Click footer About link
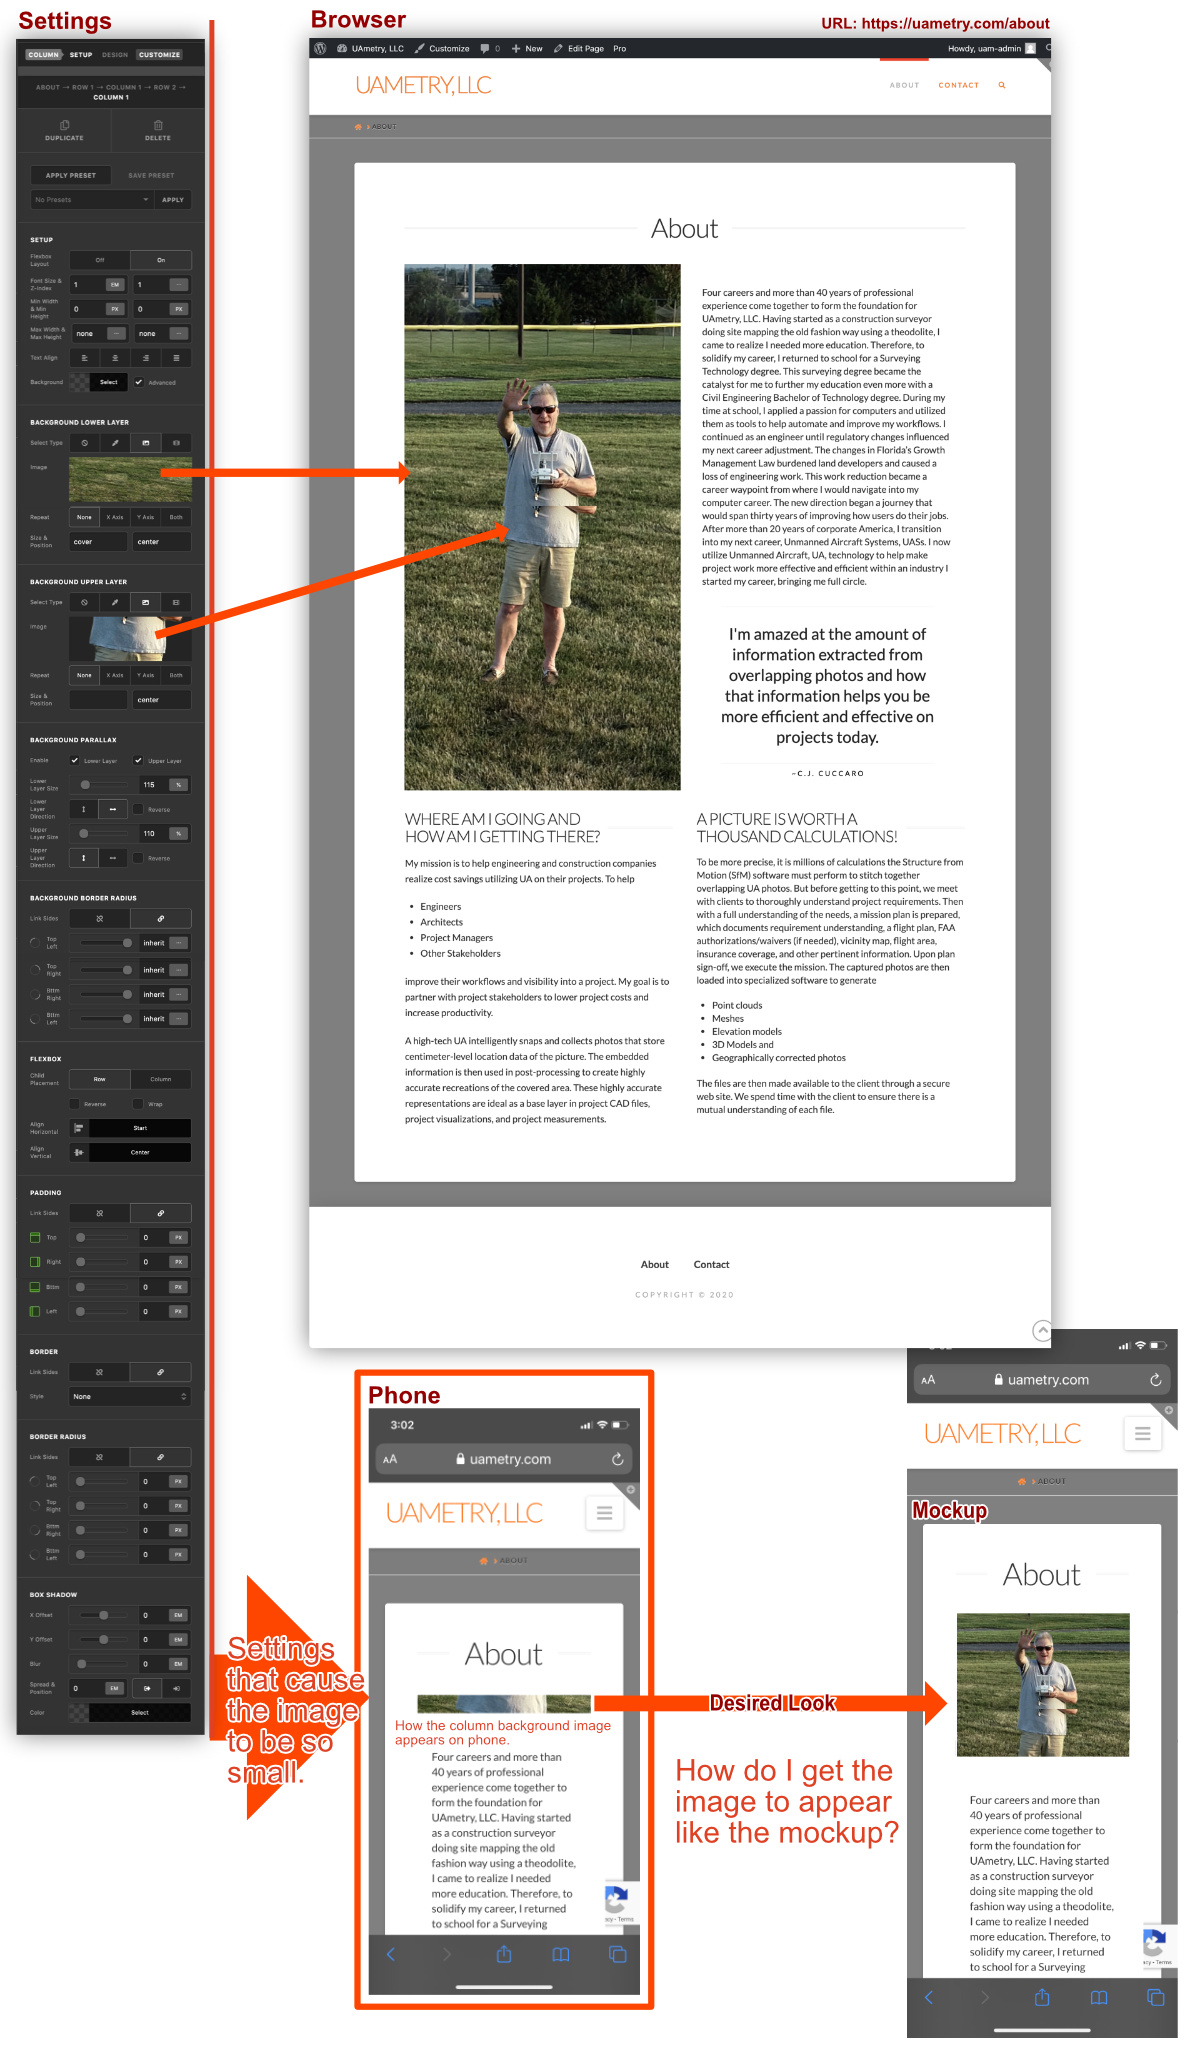This screenshot has width=1200, height=2048. tap(655, 1264)
